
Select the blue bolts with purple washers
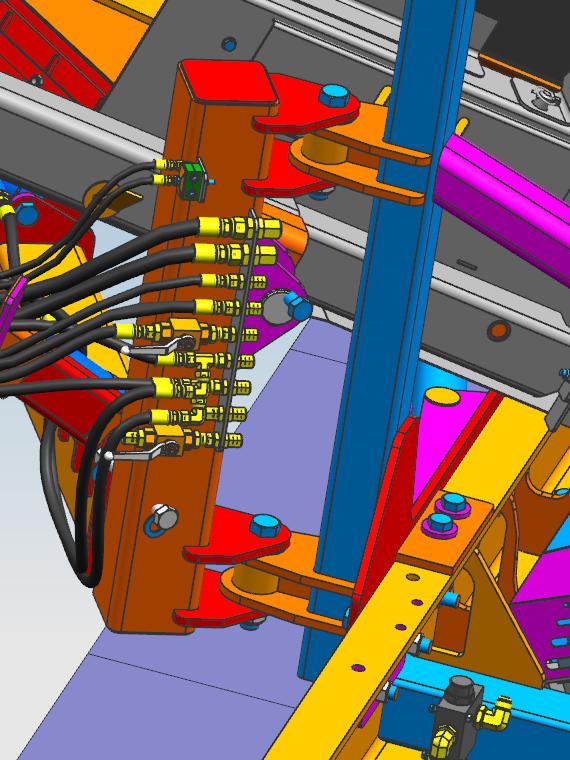447,513
